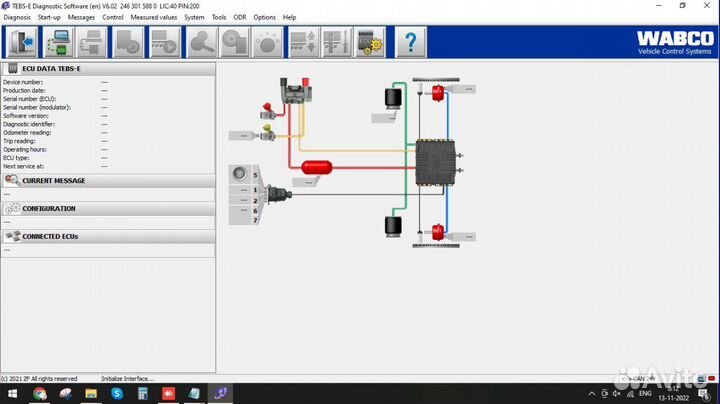Click the blue question mark help icon
This screenshot has height=404, width=720.
pyautogui.click(x=411, y=42)
